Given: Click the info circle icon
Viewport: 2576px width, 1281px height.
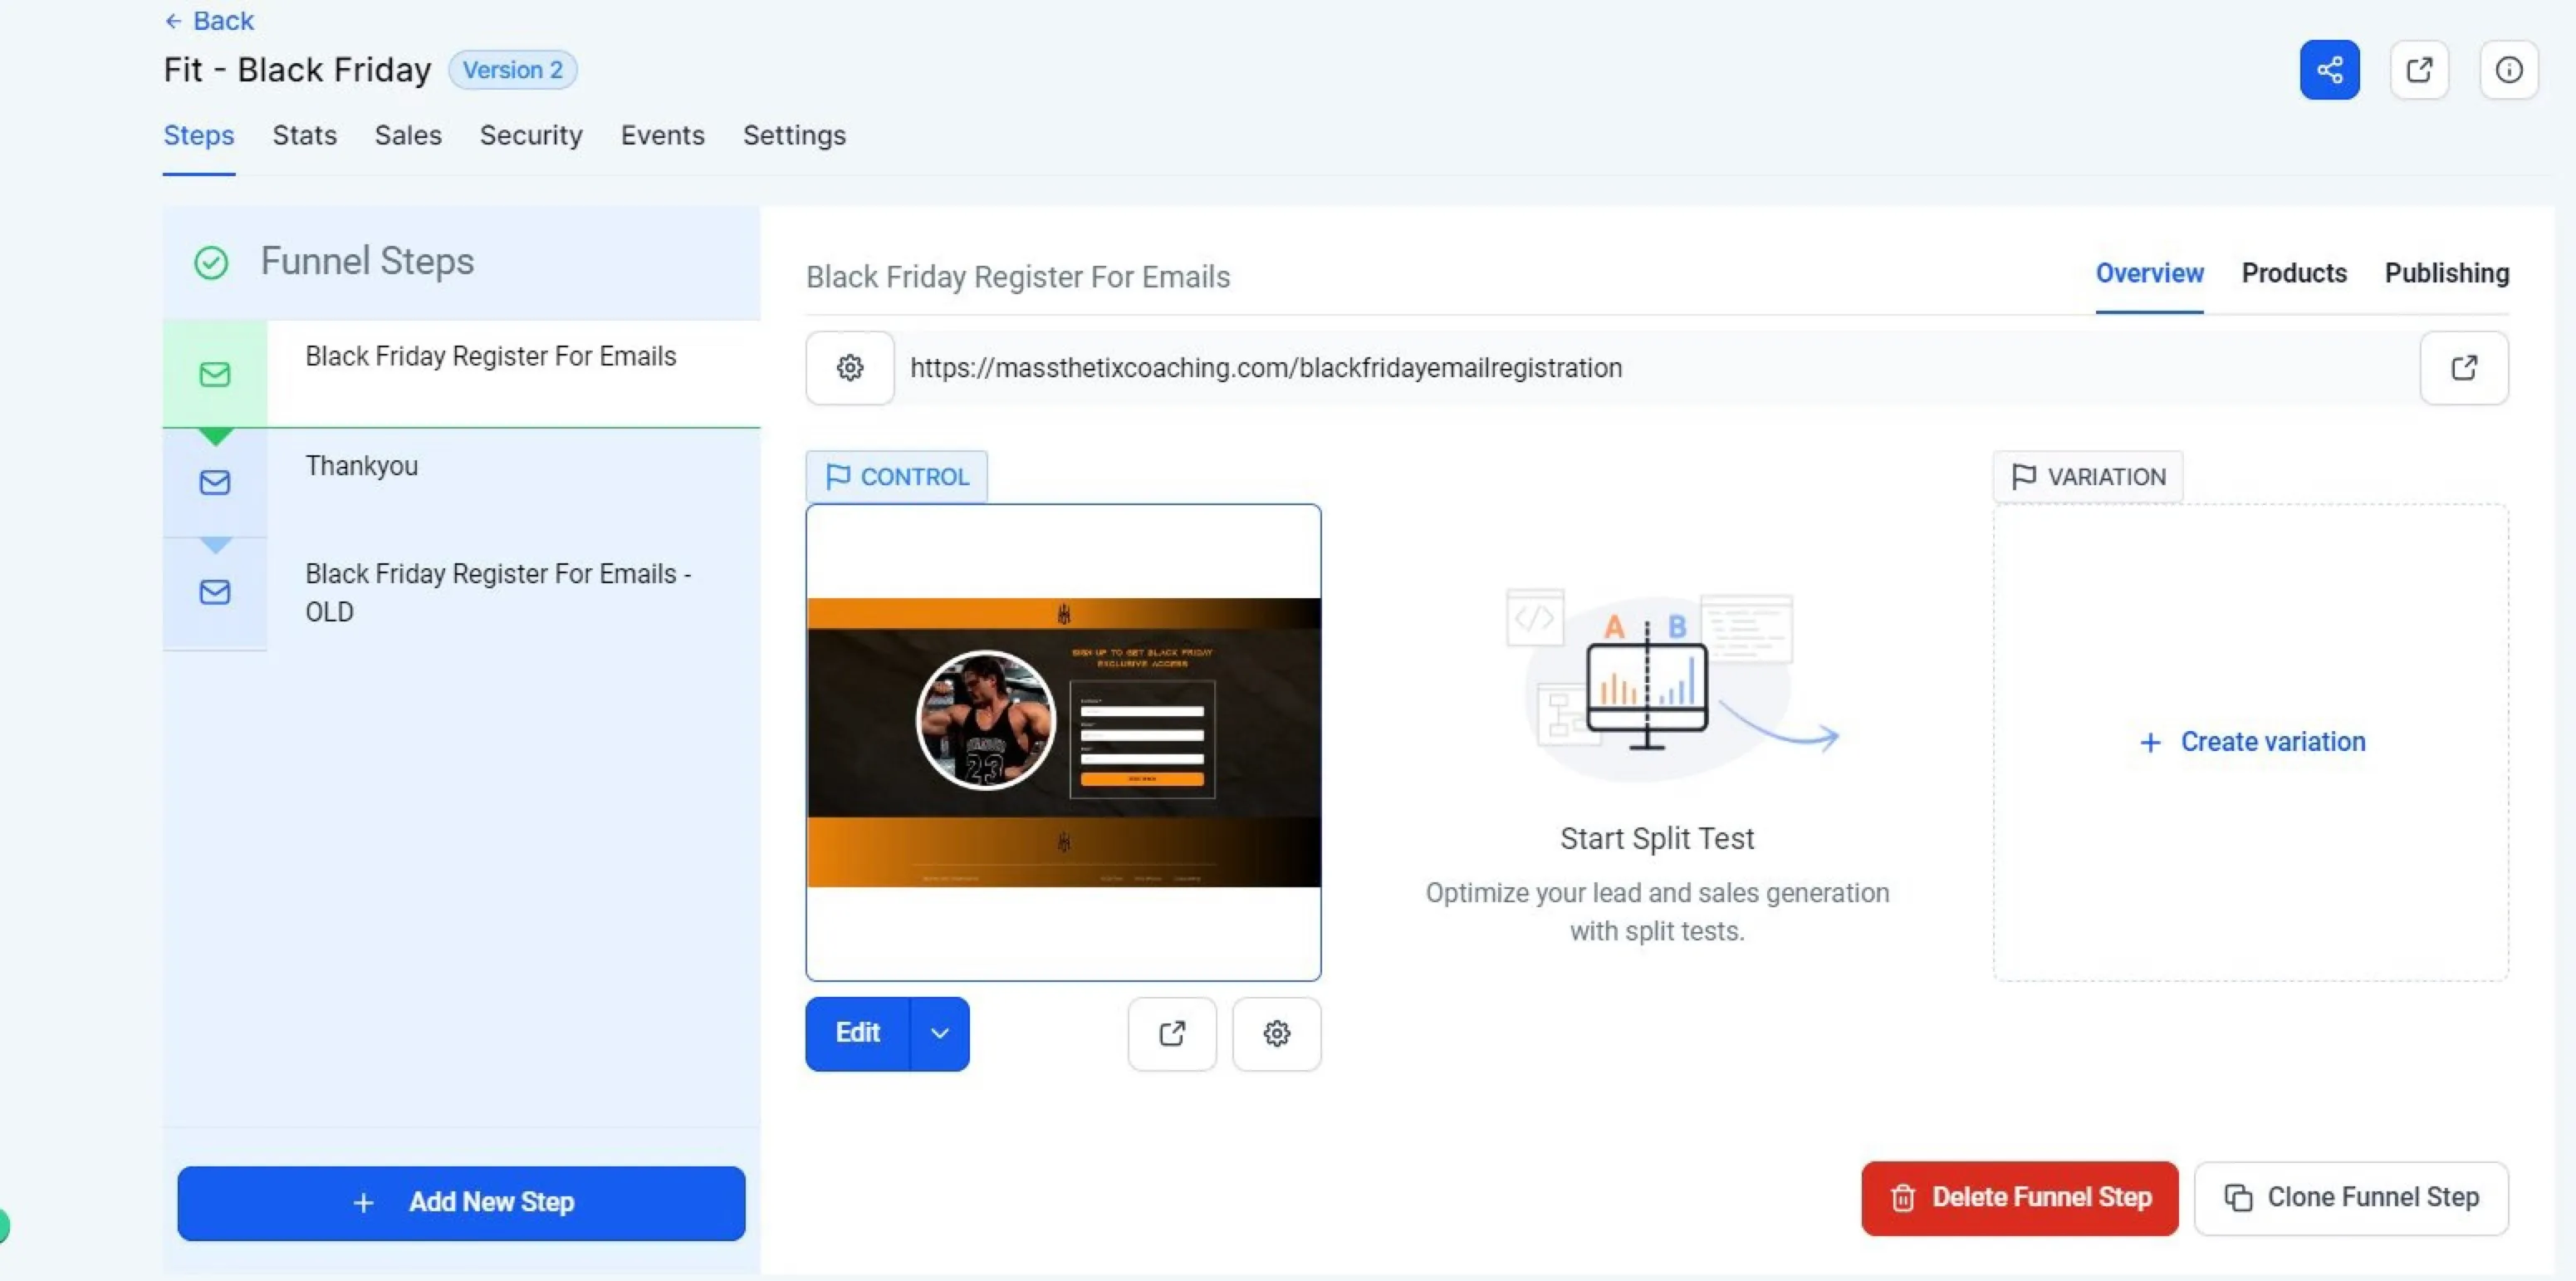Looking at the screenshot, I should click(x=2508, y=70).
